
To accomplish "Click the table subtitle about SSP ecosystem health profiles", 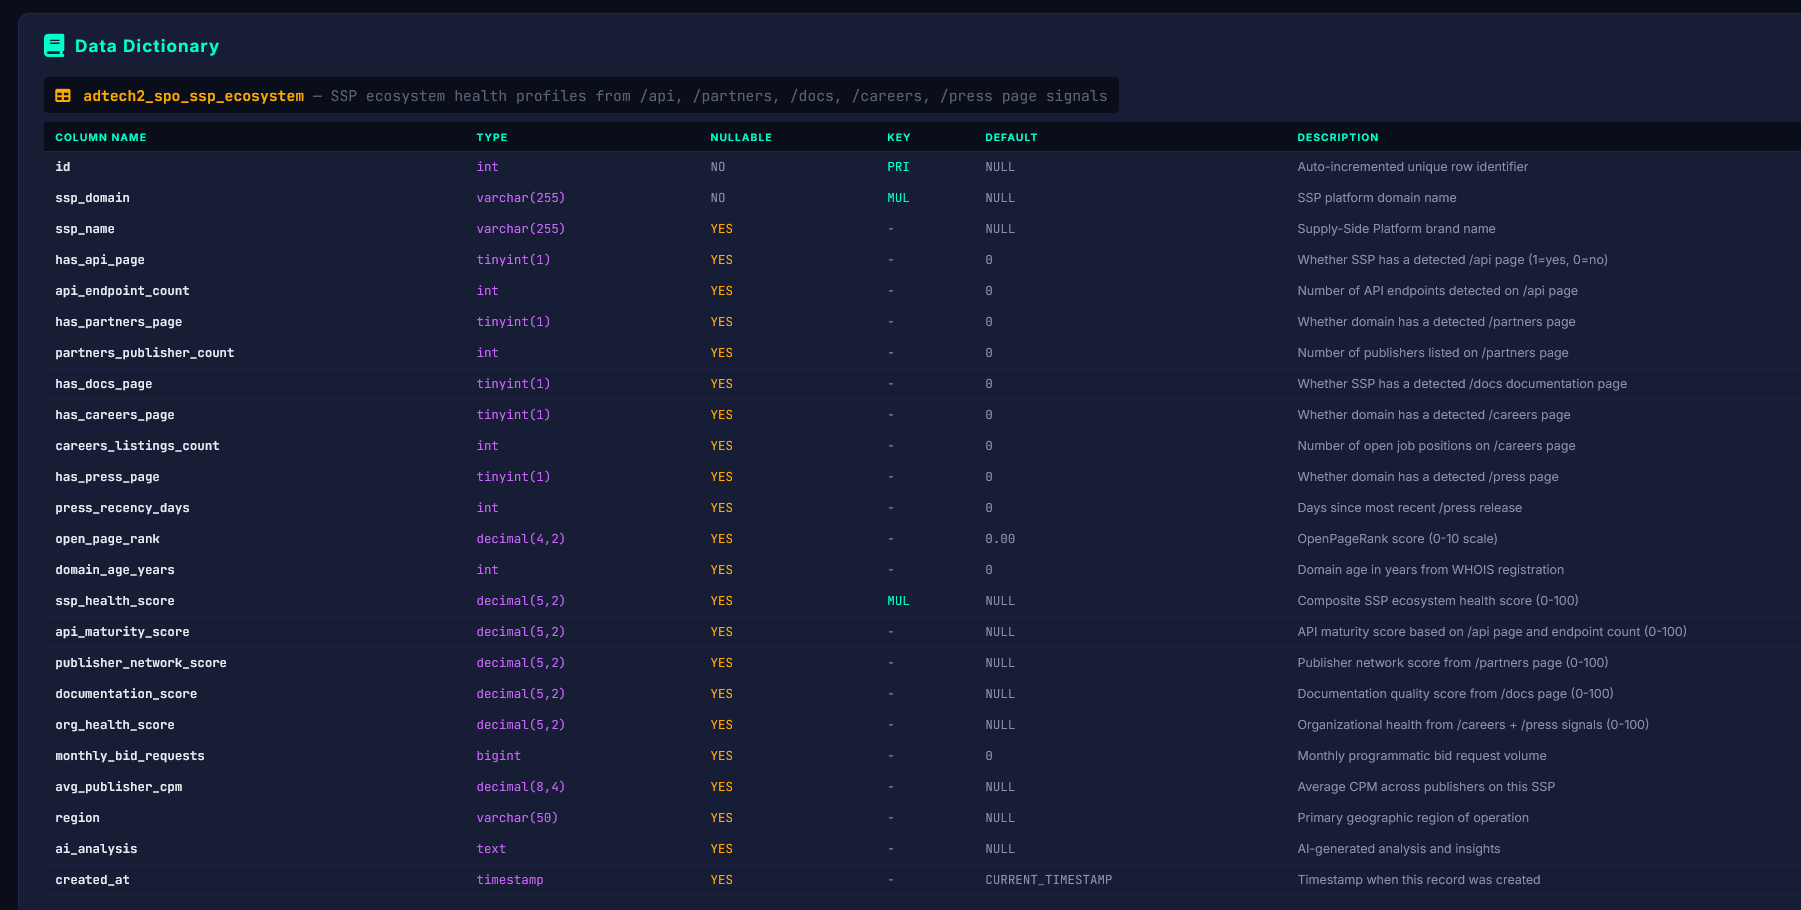I will pos(719,96).
